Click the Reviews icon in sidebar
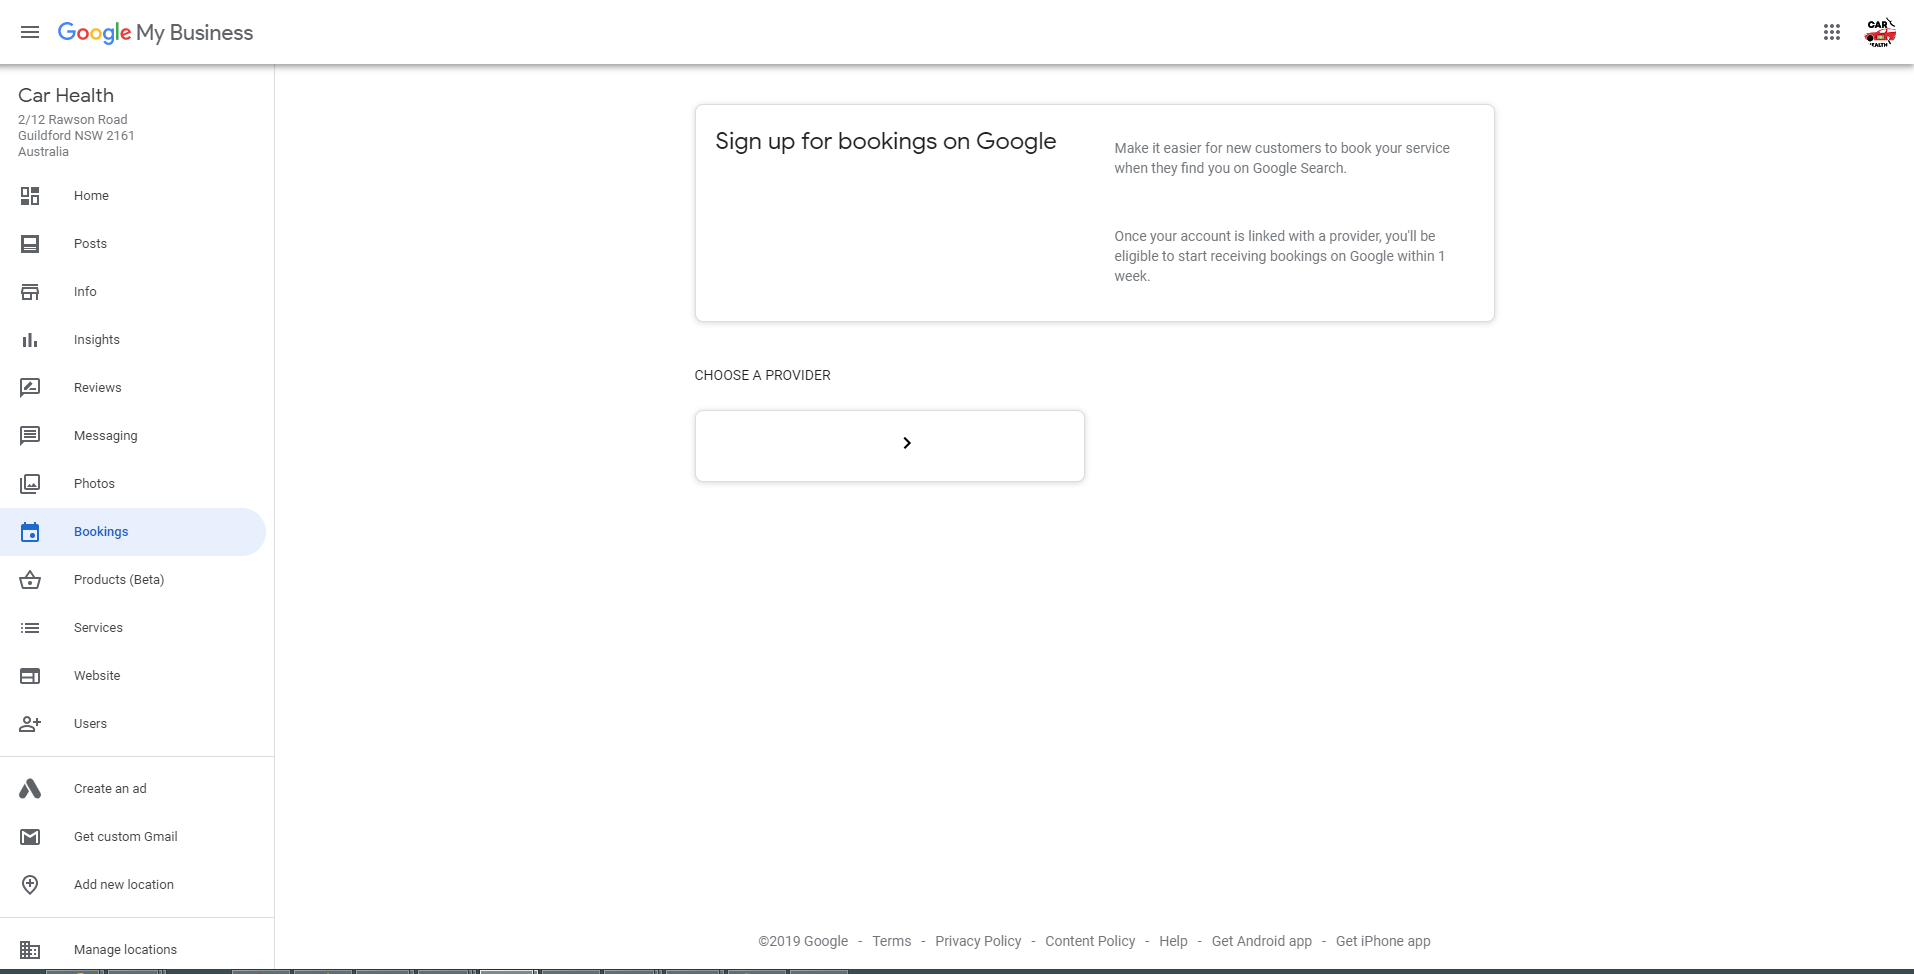Image resolution: width=1914 pixels, height=974 pixels. tap(30, 388)
